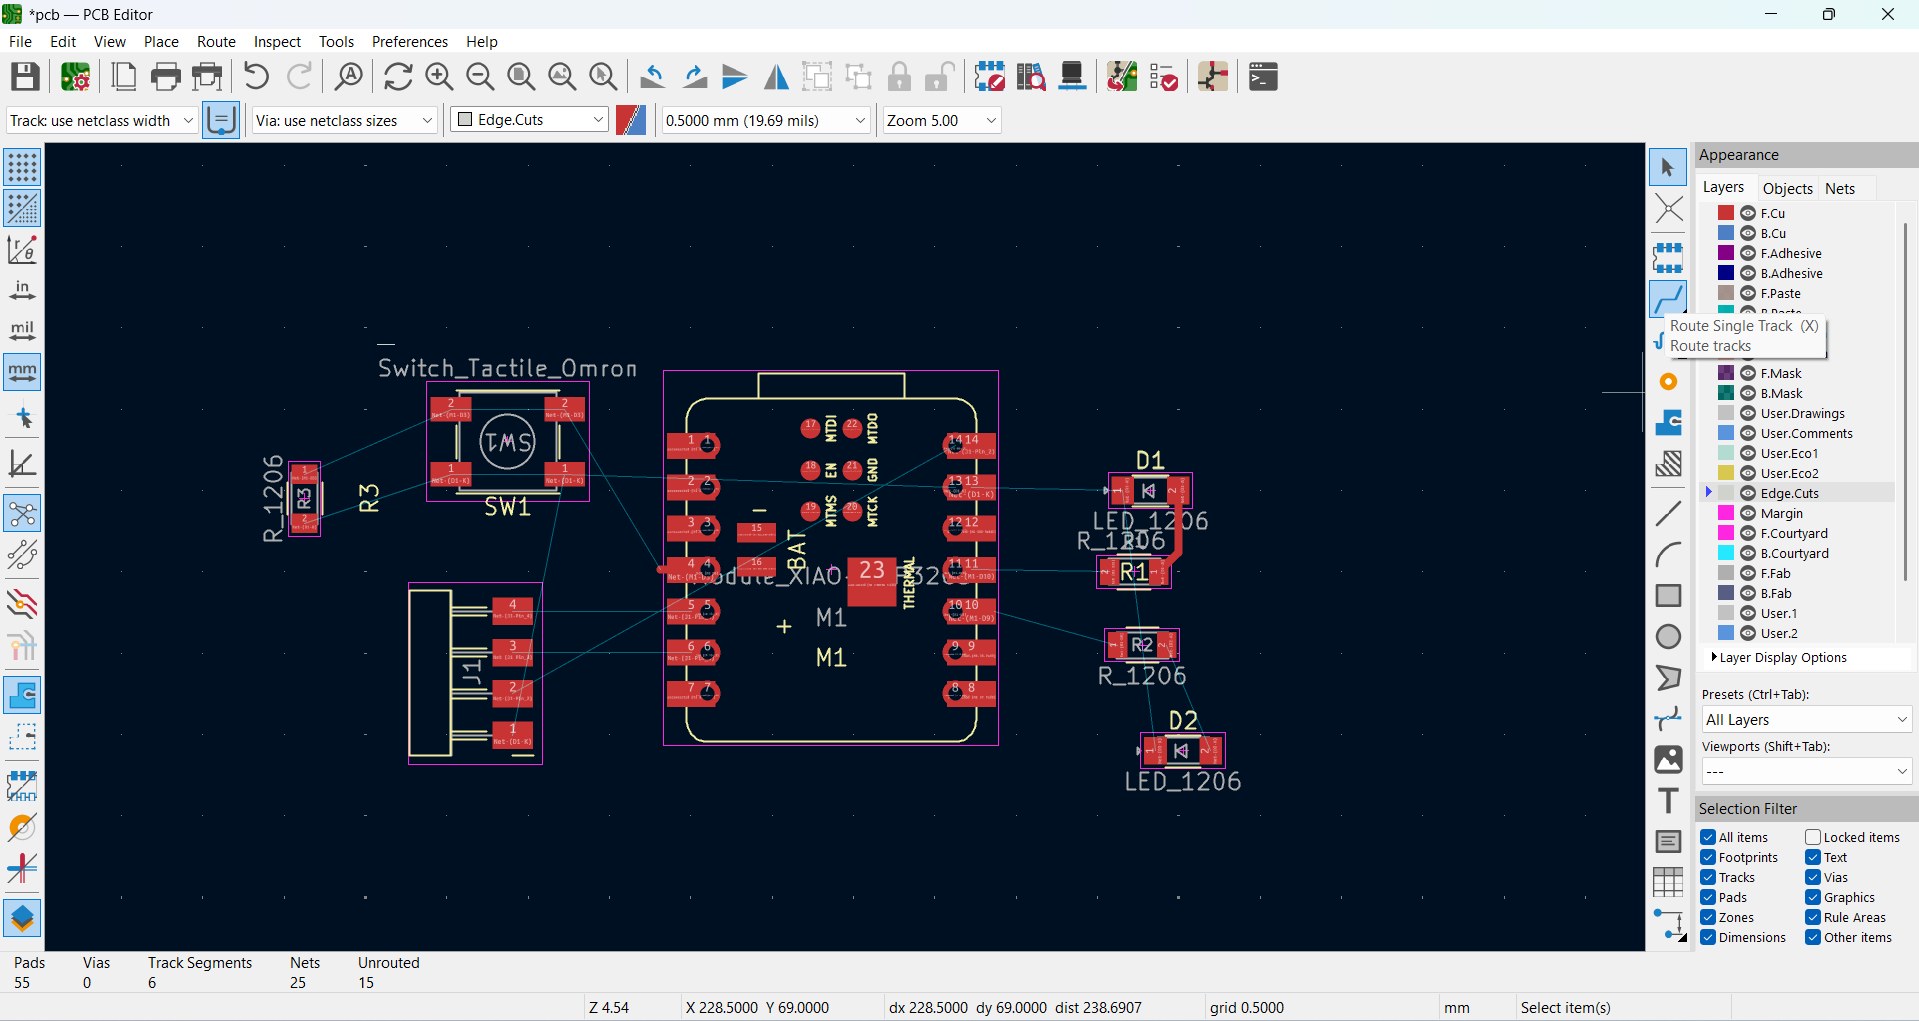Open the Route menu
This screenshot has height=1021, width=1919.
pyautogui.click(x=216, y=41)
